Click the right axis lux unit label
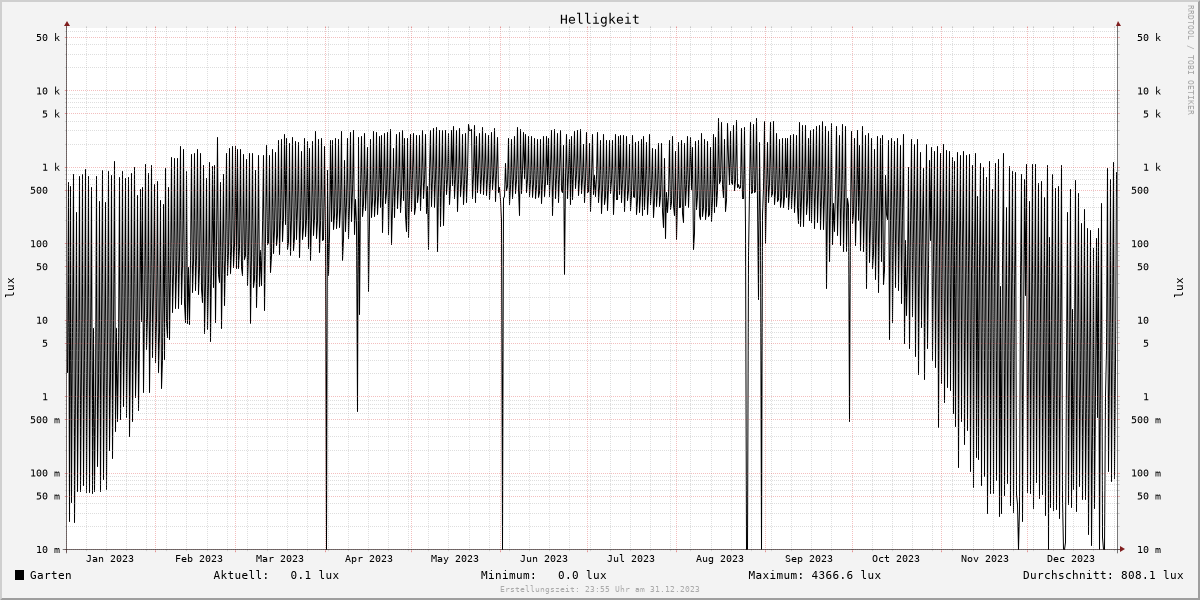1200x600 pixels. (1179, 287)
